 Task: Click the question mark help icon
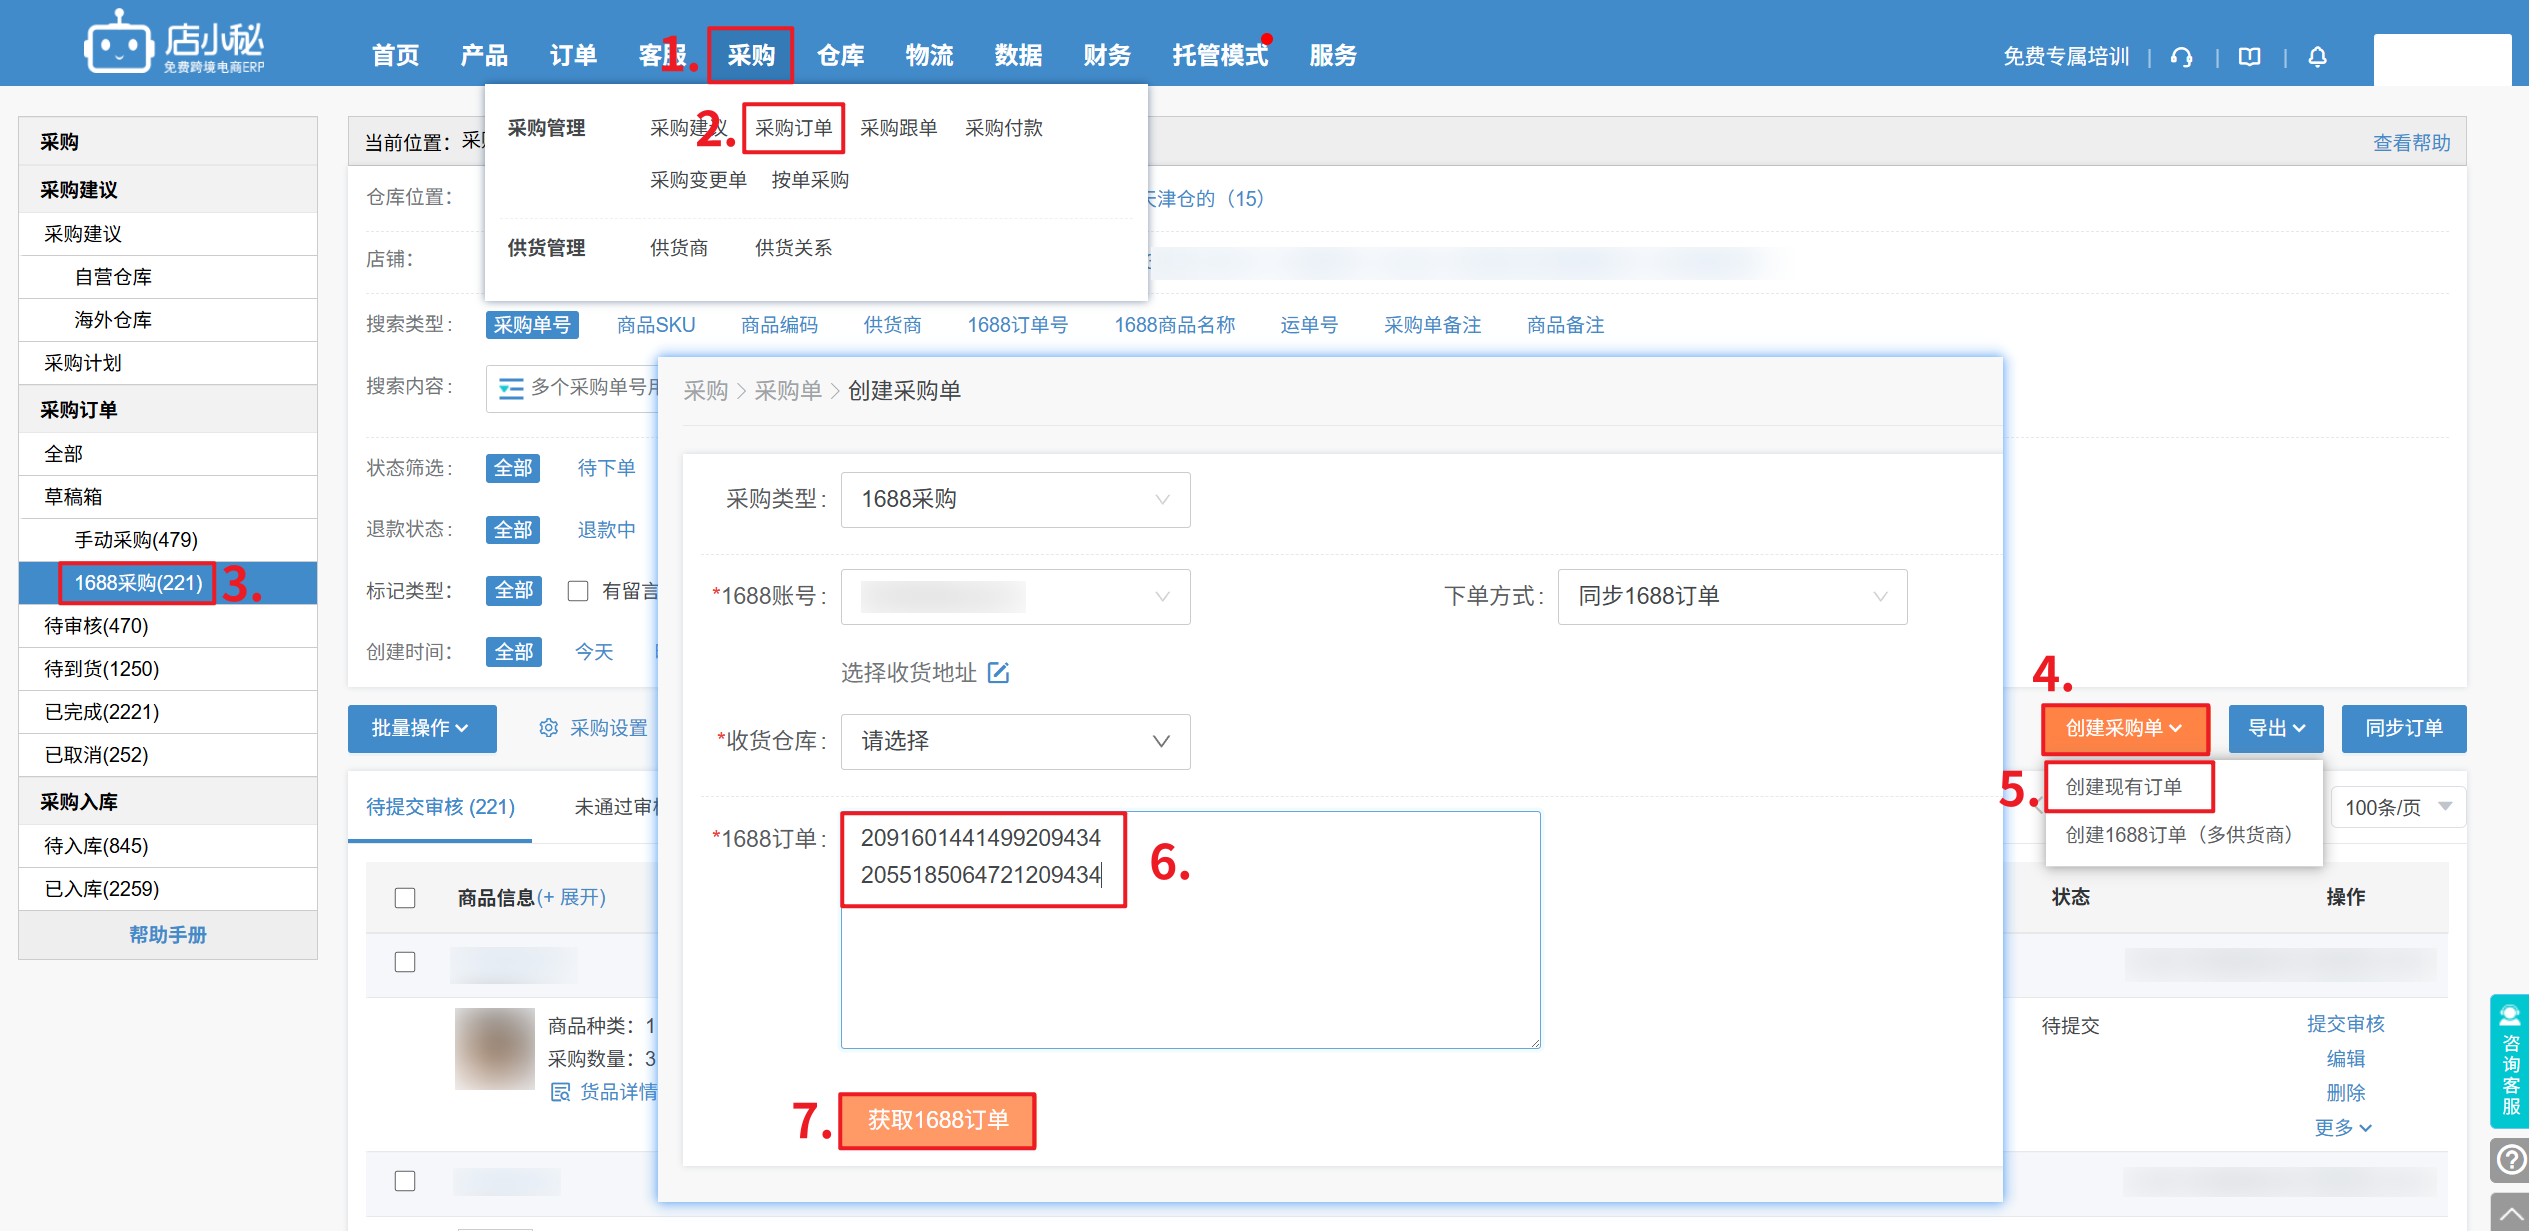(x=2509, y=1160)
